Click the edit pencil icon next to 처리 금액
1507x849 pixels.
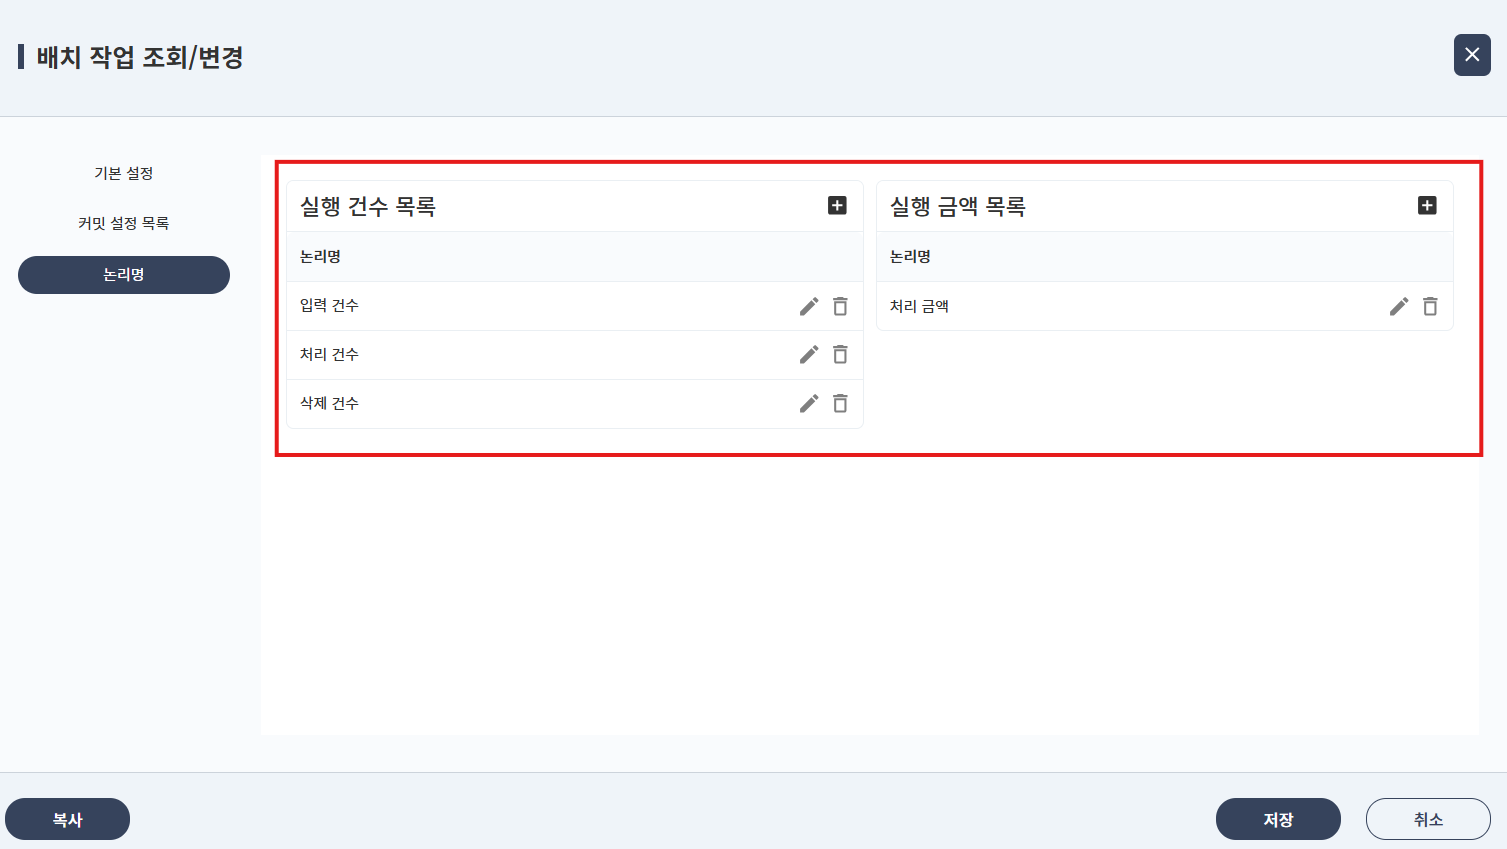pyautogui.click(x=1398, y=306)
